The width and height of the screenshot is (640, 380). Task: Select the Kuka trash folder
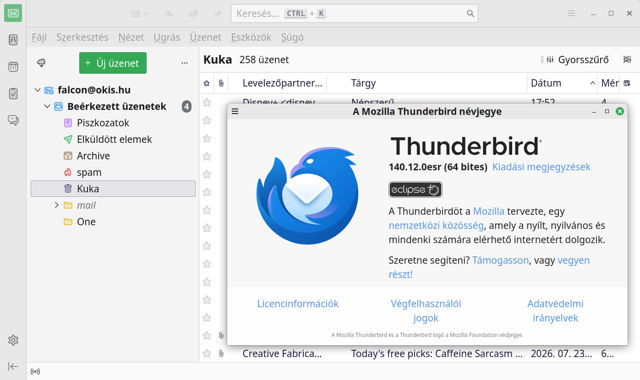point(113,189)
